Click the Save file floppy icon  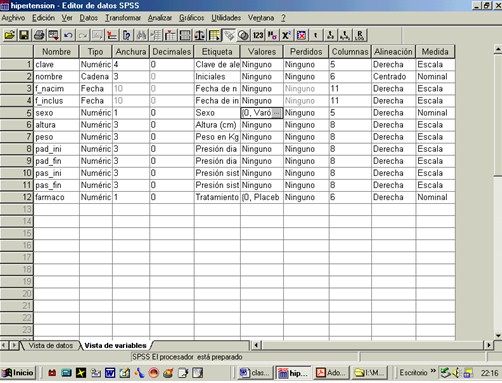click(x=24, y=35)
